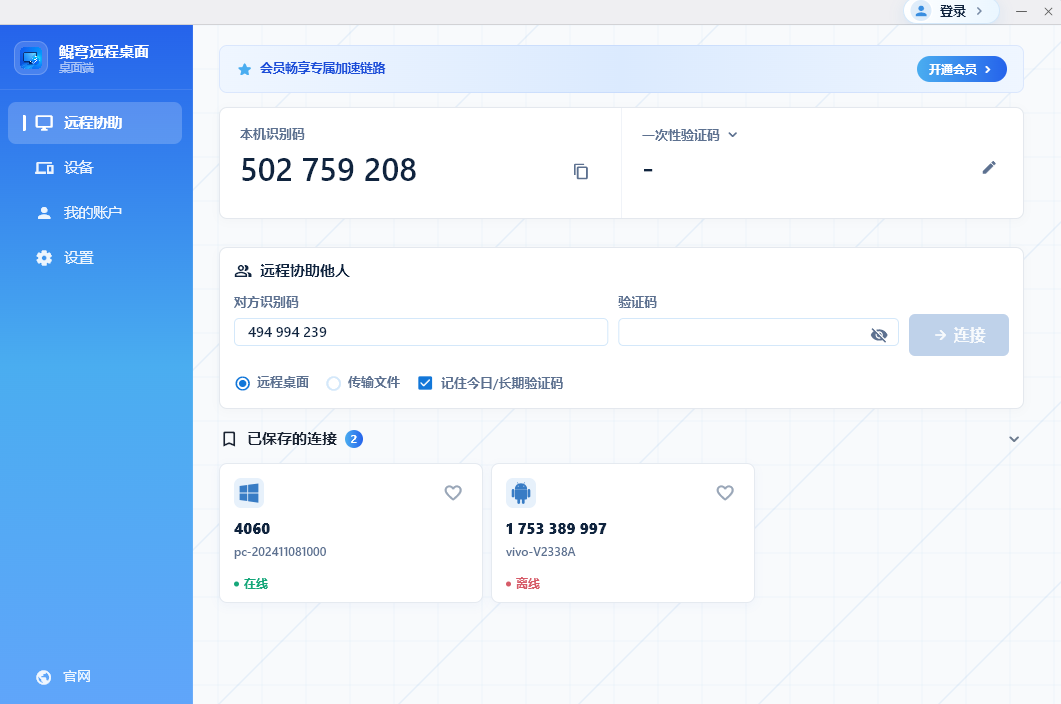Viewport: 1061px width, 704px height.
Task: Open the 我的账户 sidebar tab
Action: tap(95, 213)
